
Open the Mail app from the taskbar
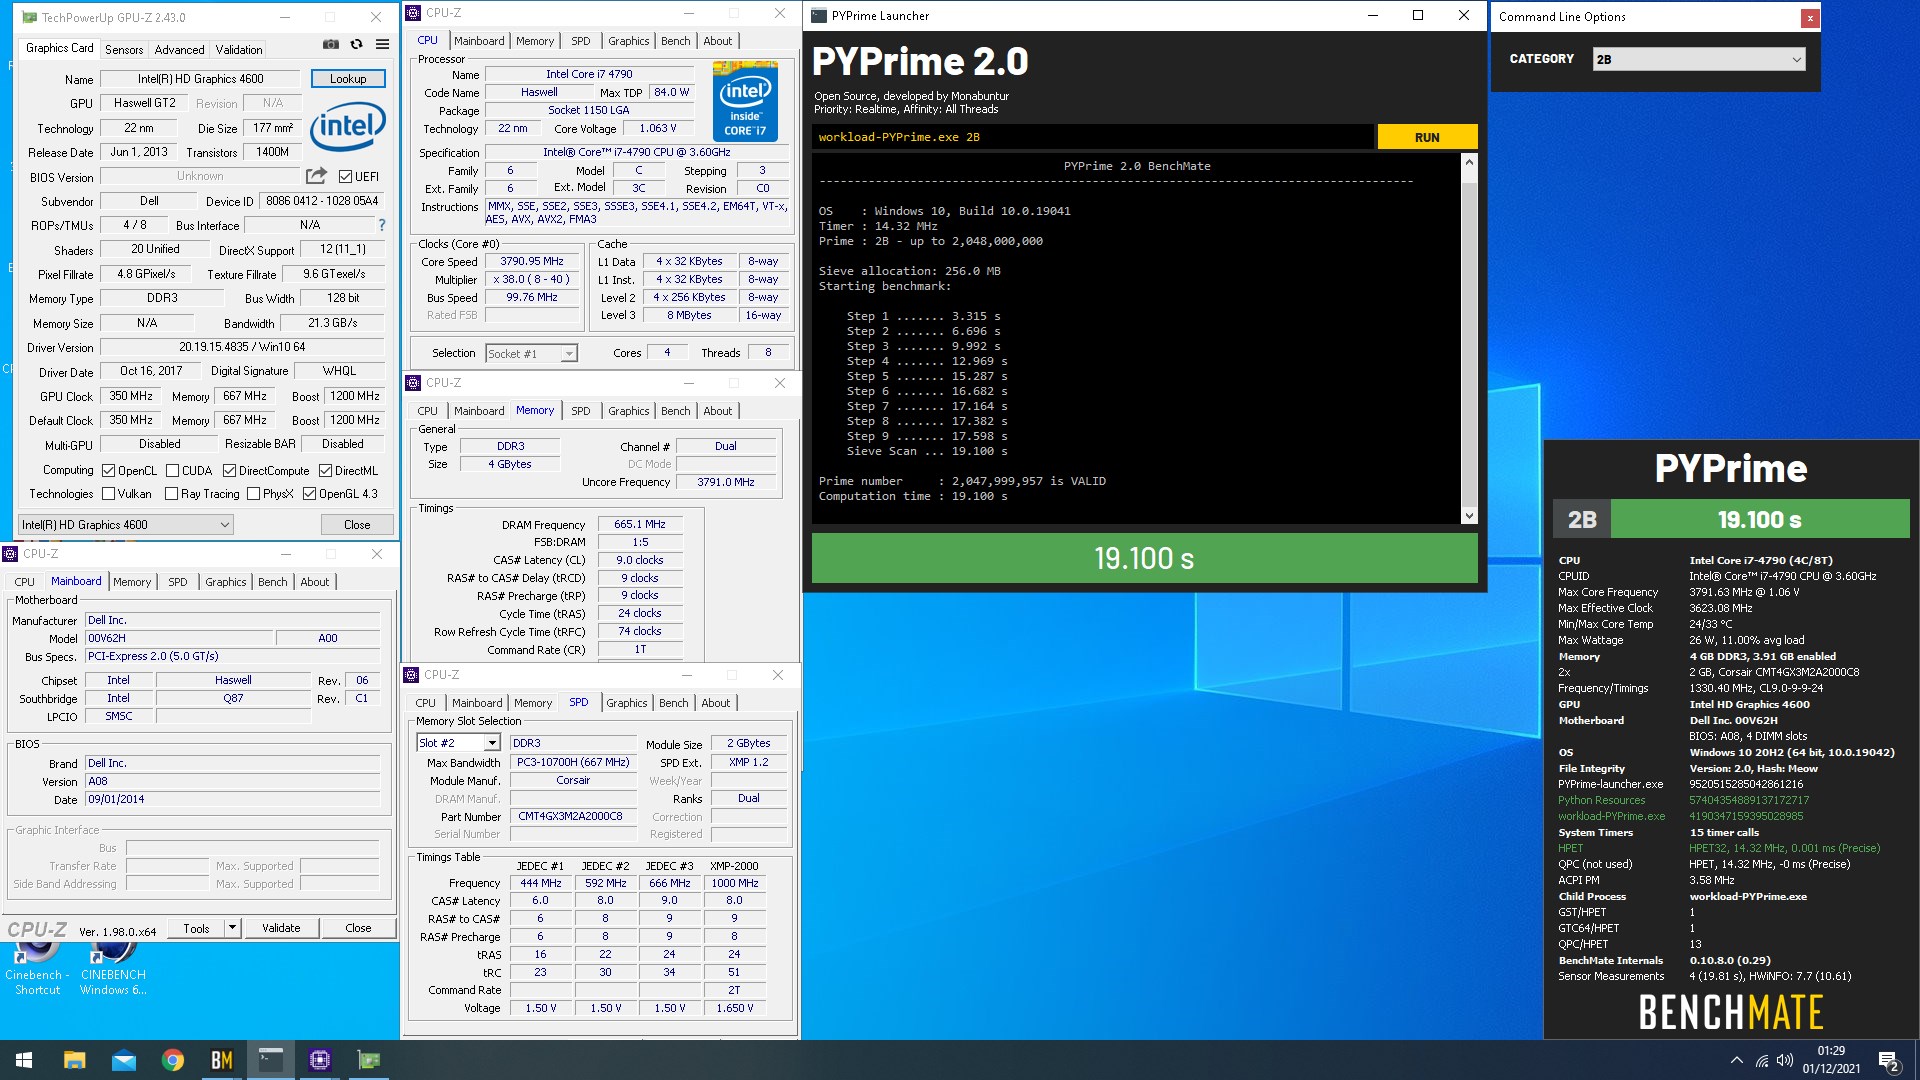pos(123,1060)
